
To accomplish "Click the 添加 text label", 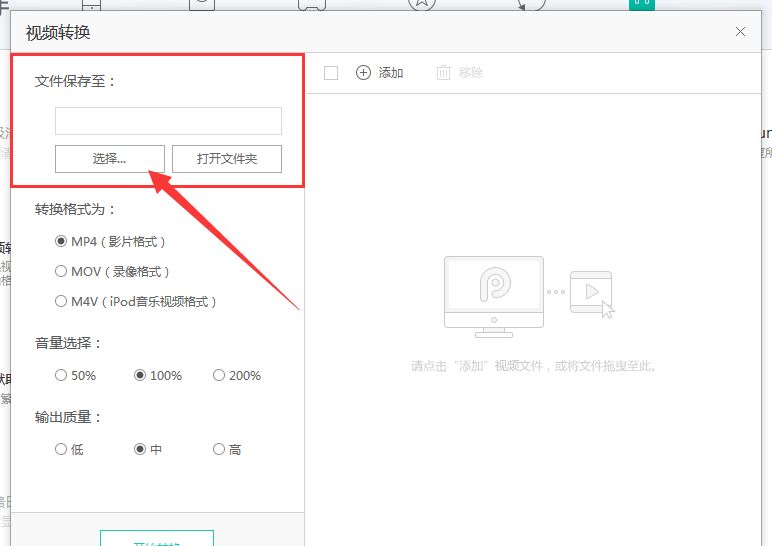I will pyautogui.click(x=391, y=73).
